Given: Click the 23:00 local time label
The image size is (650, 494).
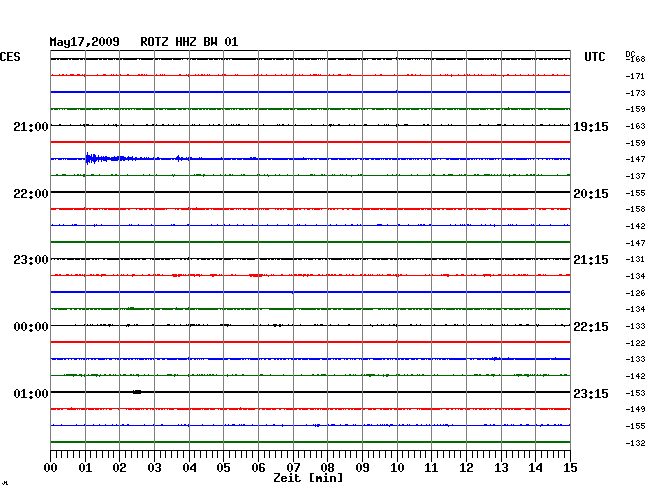Looking at the screenshot, I should pyautogui.click(x=31, y=260).
